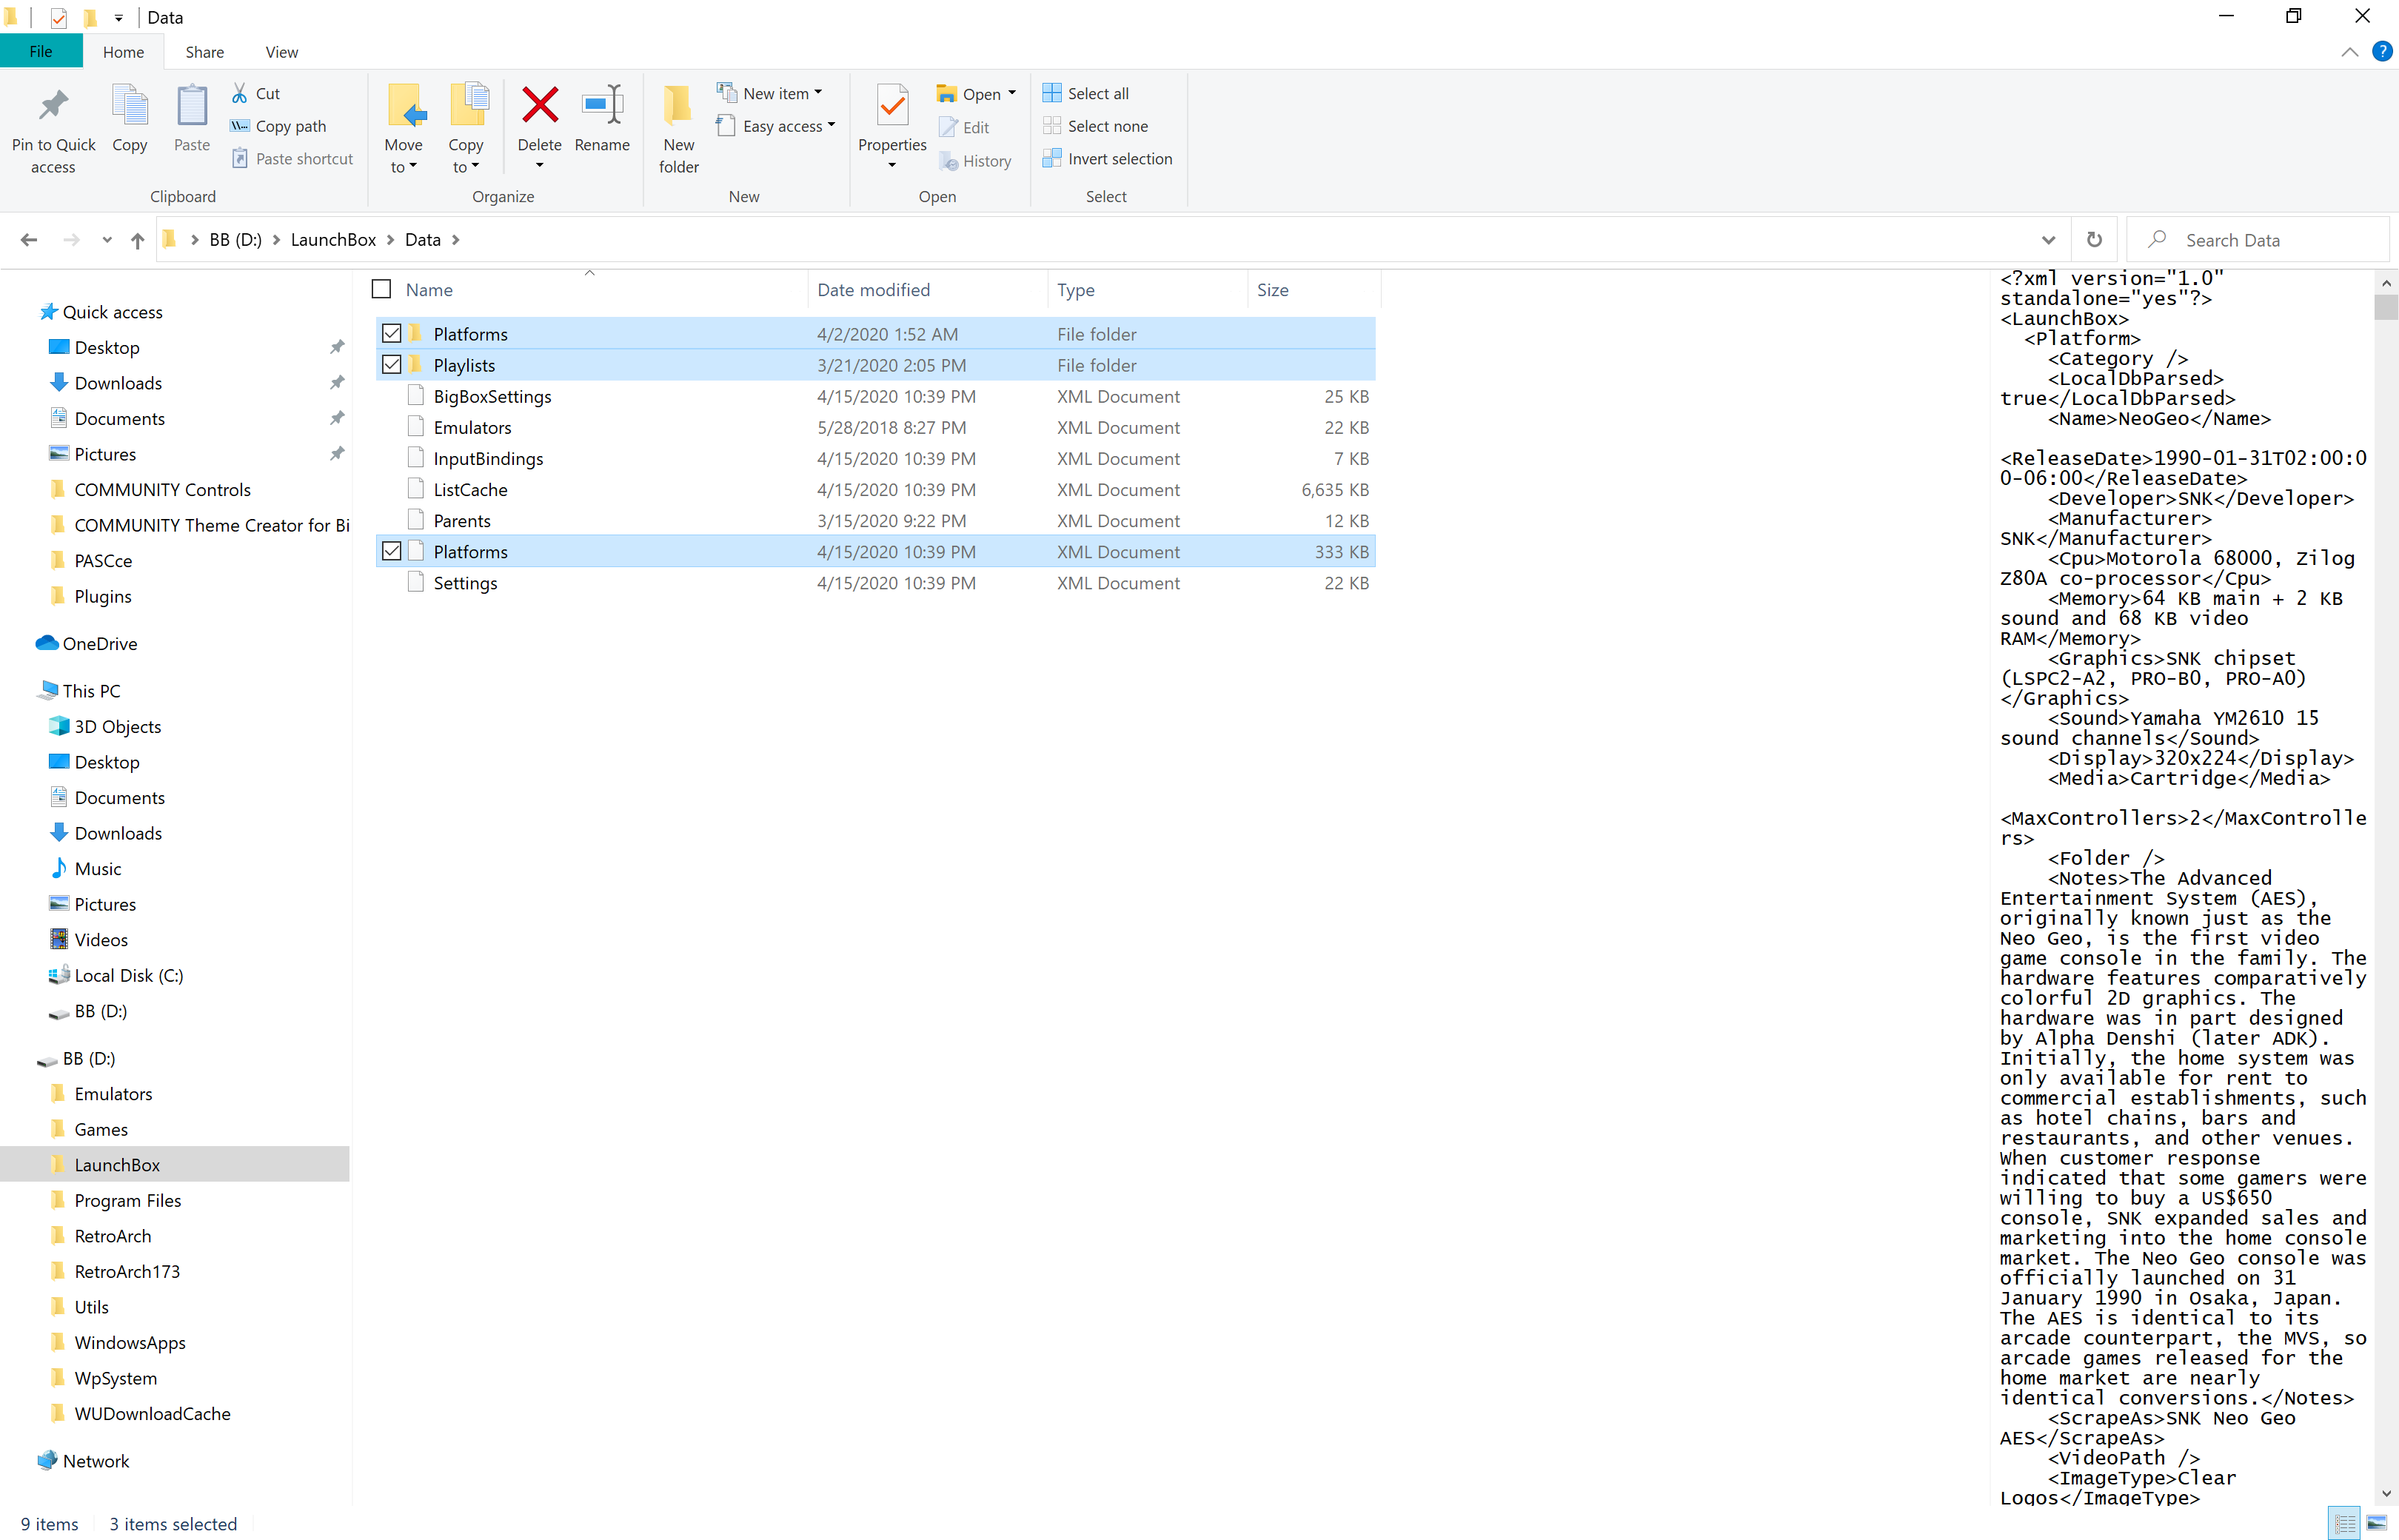Open Explorer help question mark icon
Viewport: 2399px width, 1540px height.
click(2382, 51)
